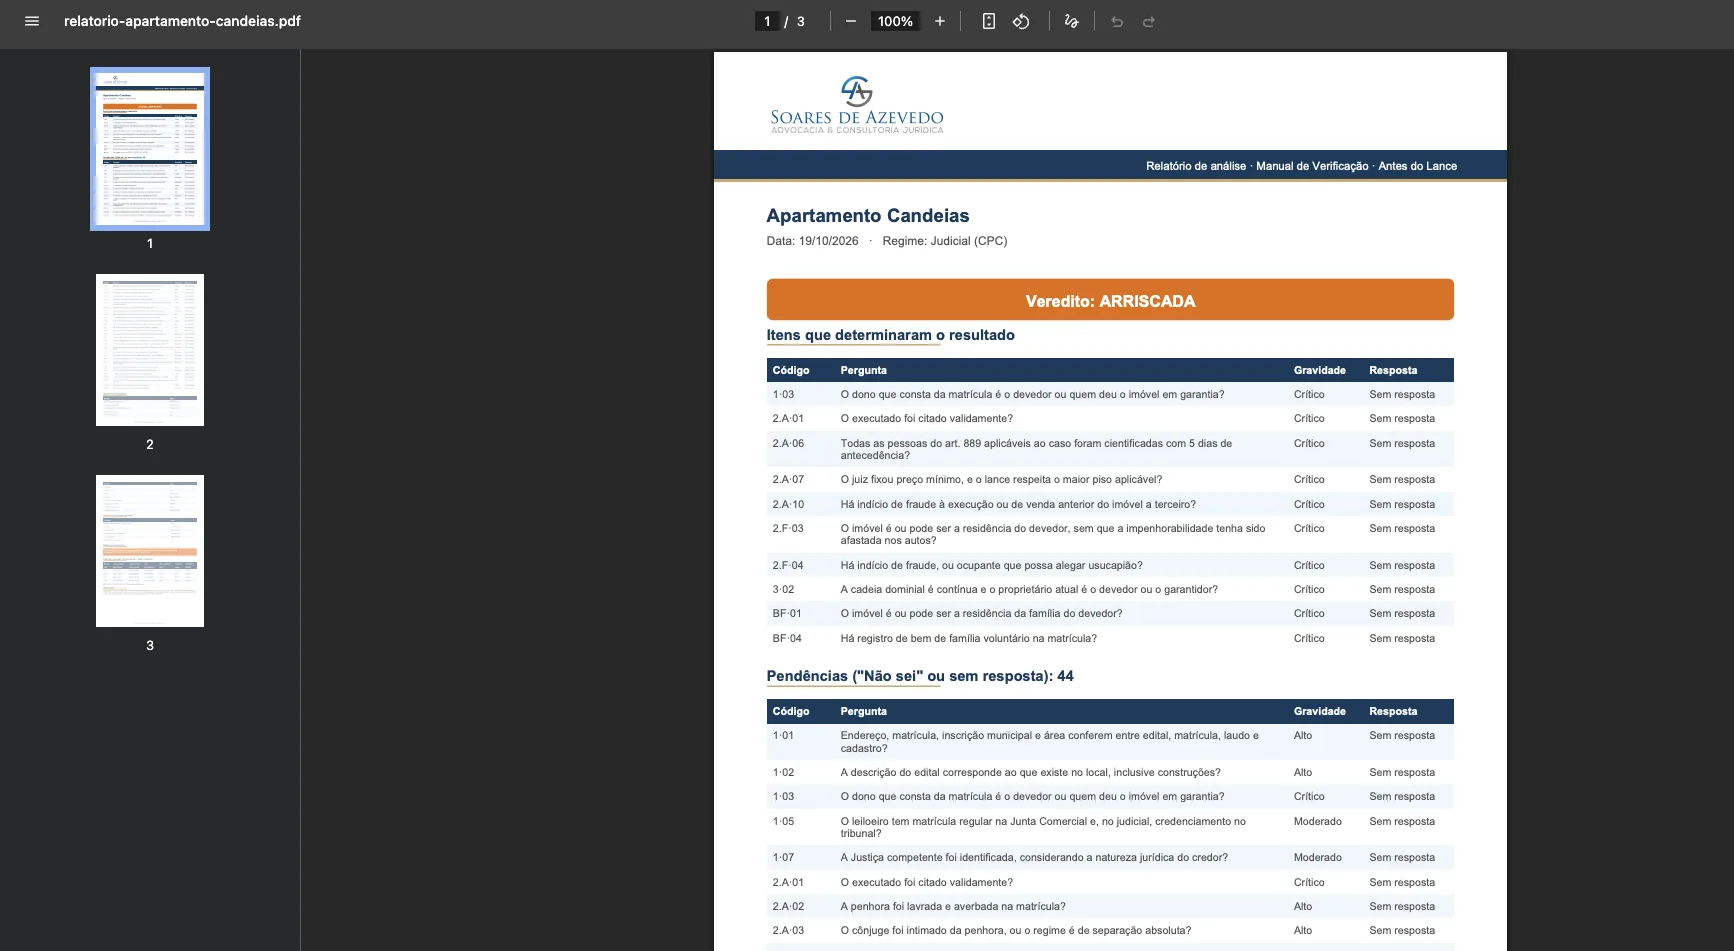Click the total page count '3' in toolbar
Image resolution: width=1734 pixels, height=951 pixels.
(800, 21)
